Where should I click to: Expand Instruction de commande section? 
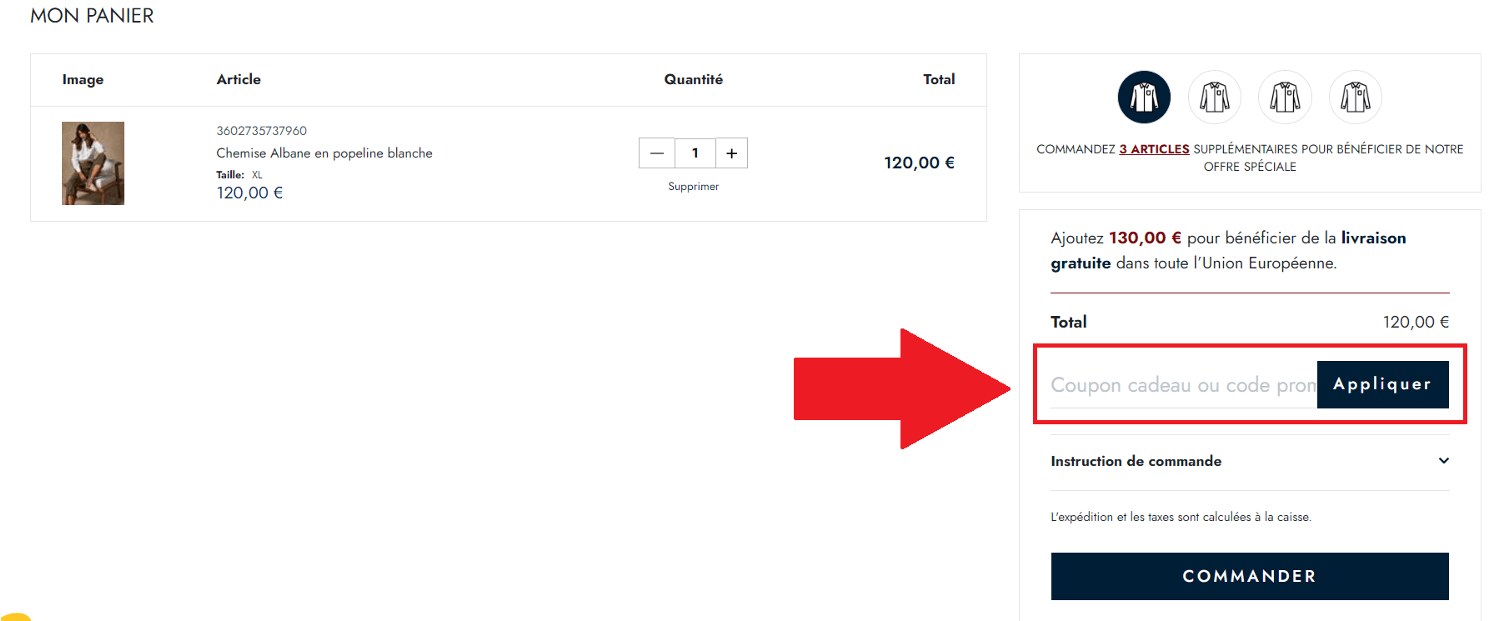coord(1136,461)
